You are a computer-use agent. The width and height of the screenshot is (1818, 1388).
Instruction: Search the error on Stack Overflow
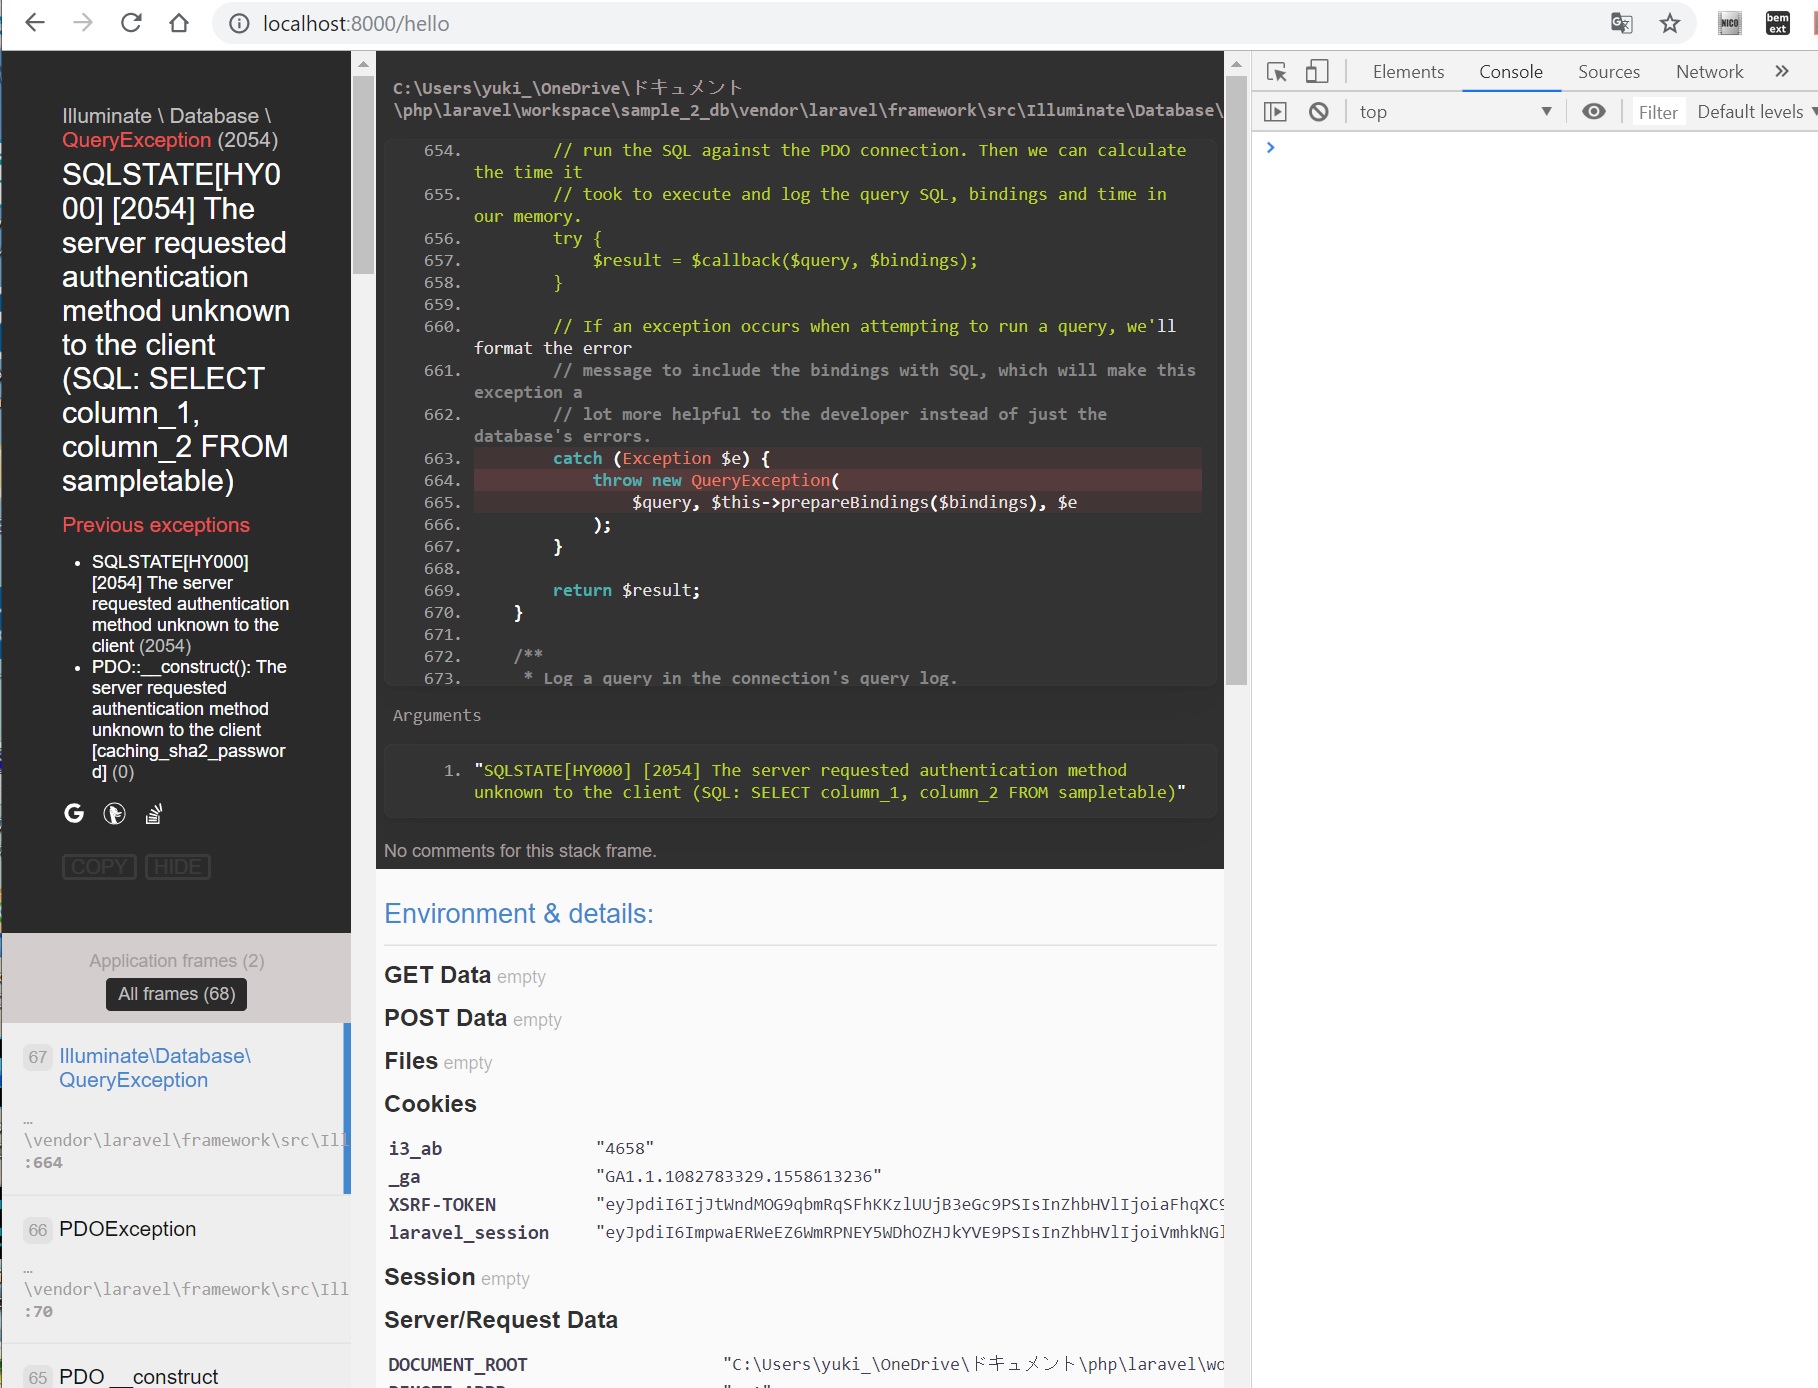[153, 814]
